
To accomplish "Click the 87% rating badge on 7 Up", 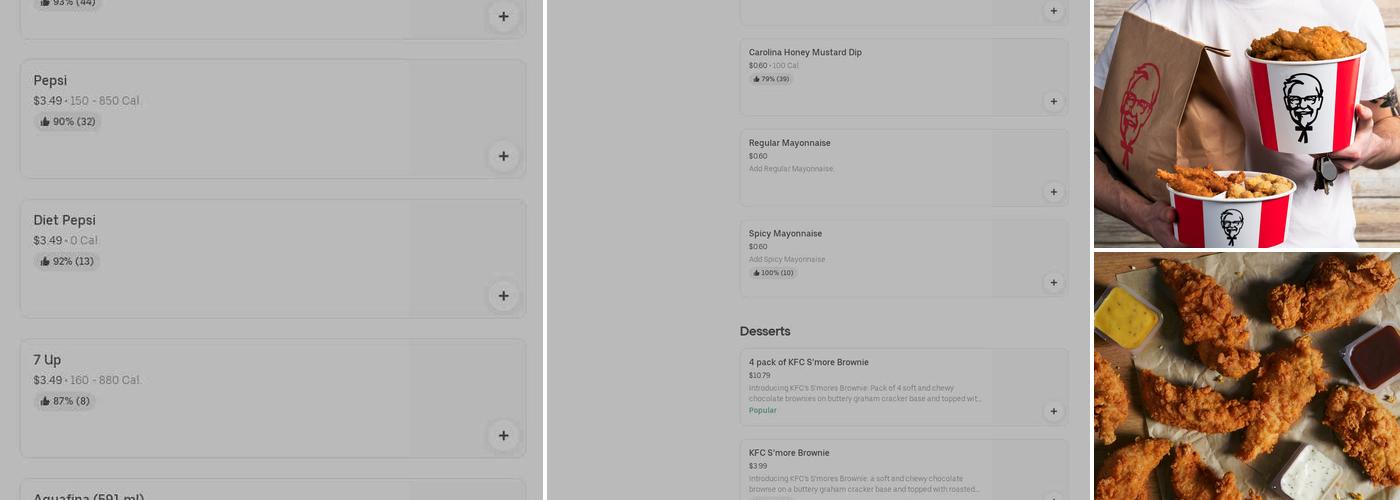I will point(65,402).
